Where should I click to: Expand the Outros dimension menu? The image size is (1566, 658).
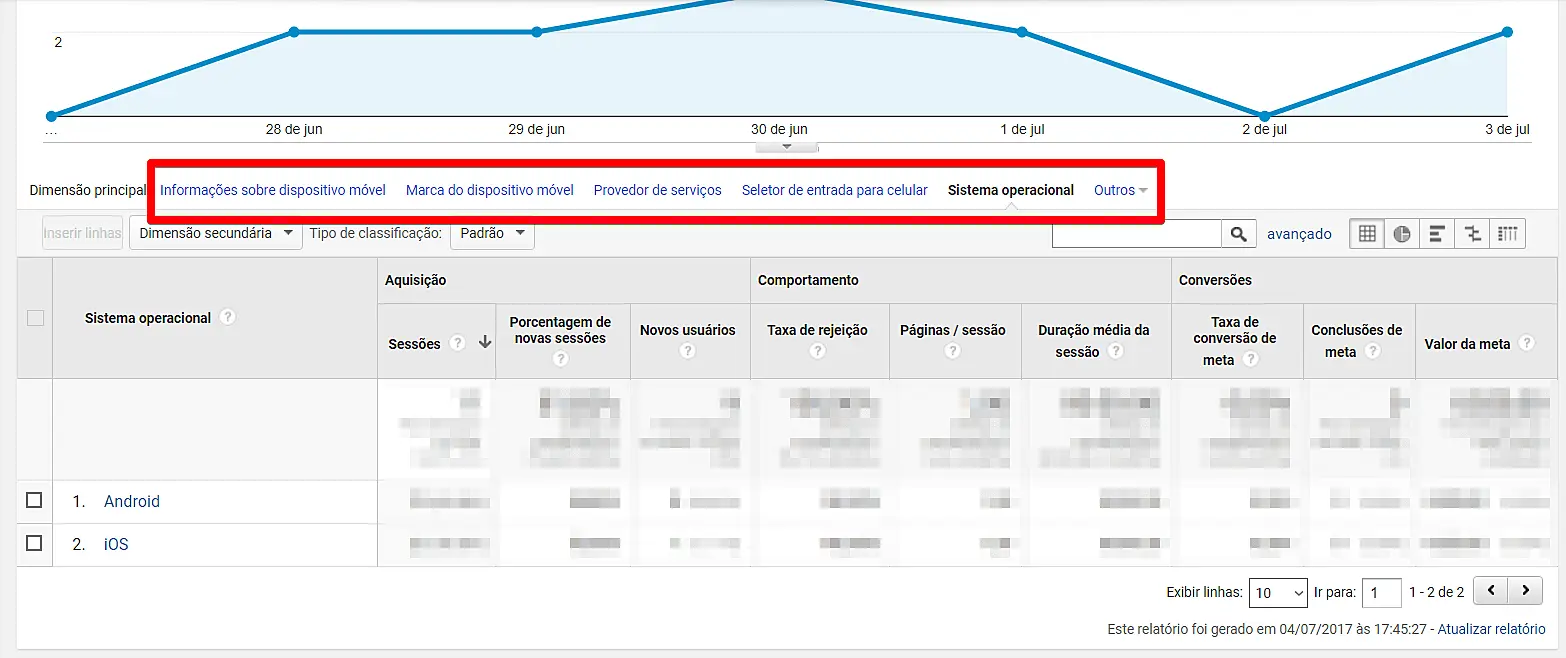click(x=1120, y=190)
